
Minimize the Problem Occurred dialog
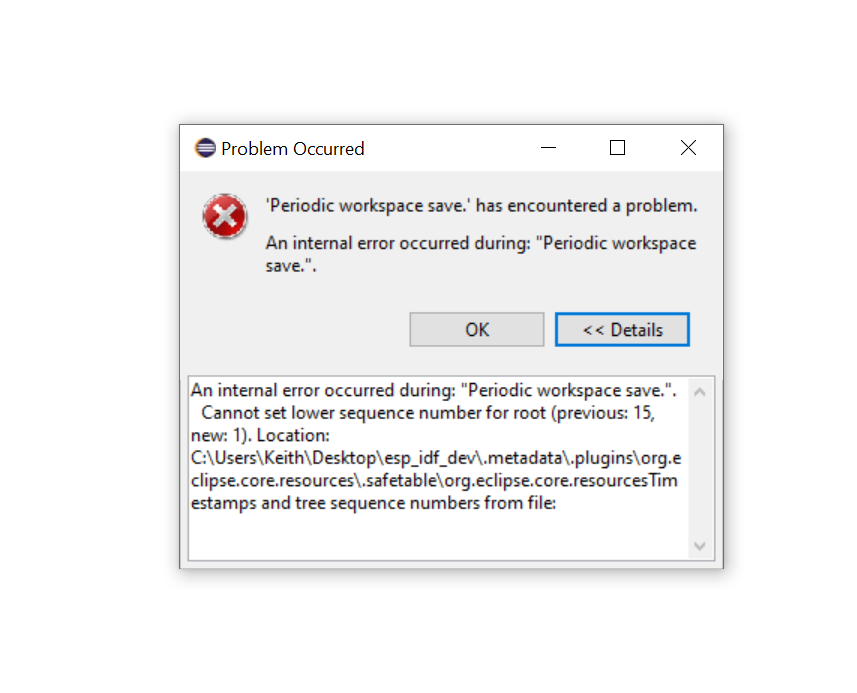(x=548, y=148)
